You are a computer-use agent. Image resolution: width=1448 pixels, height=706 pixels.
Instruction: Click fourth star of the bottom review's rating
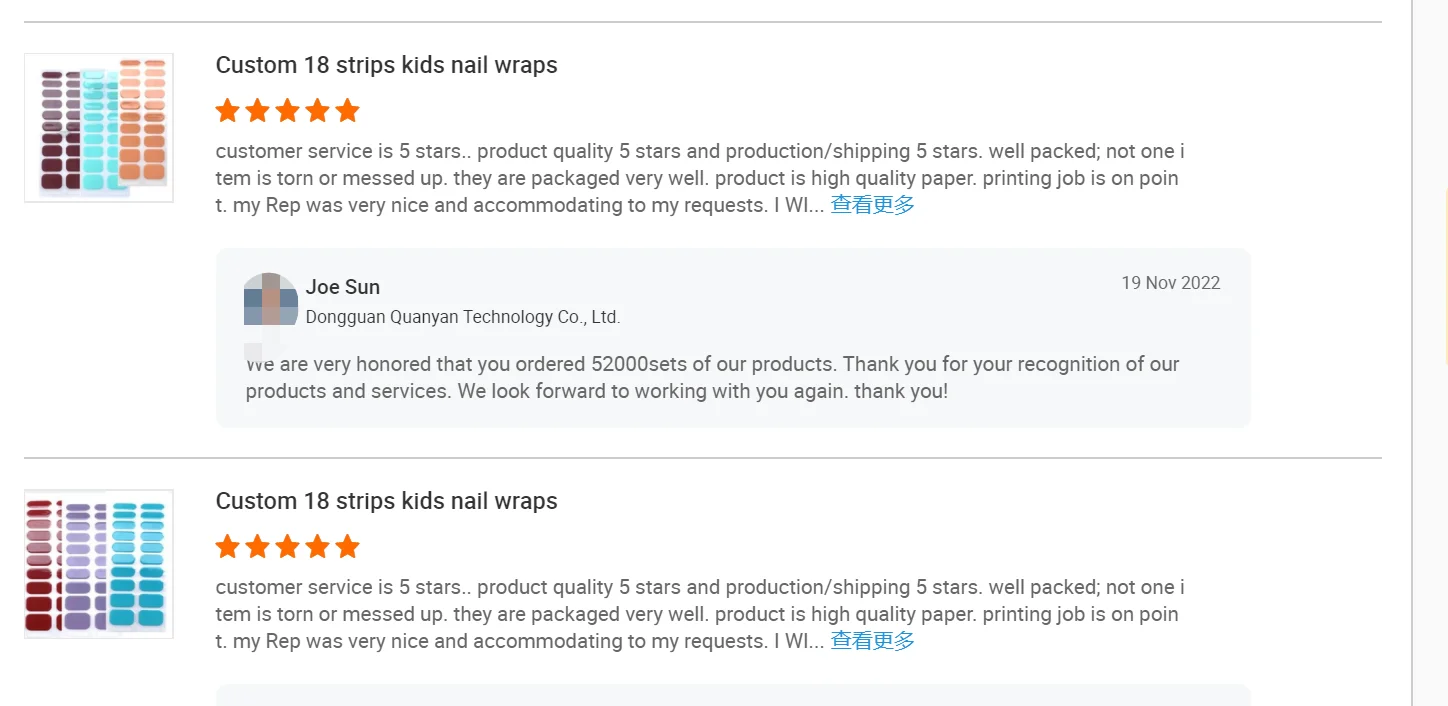318,547
